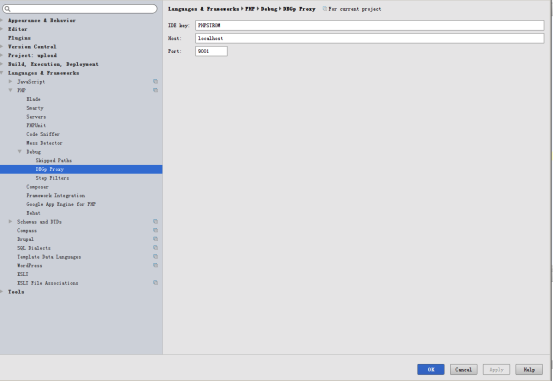The height and width of the screenshot is (382, 553).
Task: Click the project icon beside SQL Dialects
Action: coord(155,248)
